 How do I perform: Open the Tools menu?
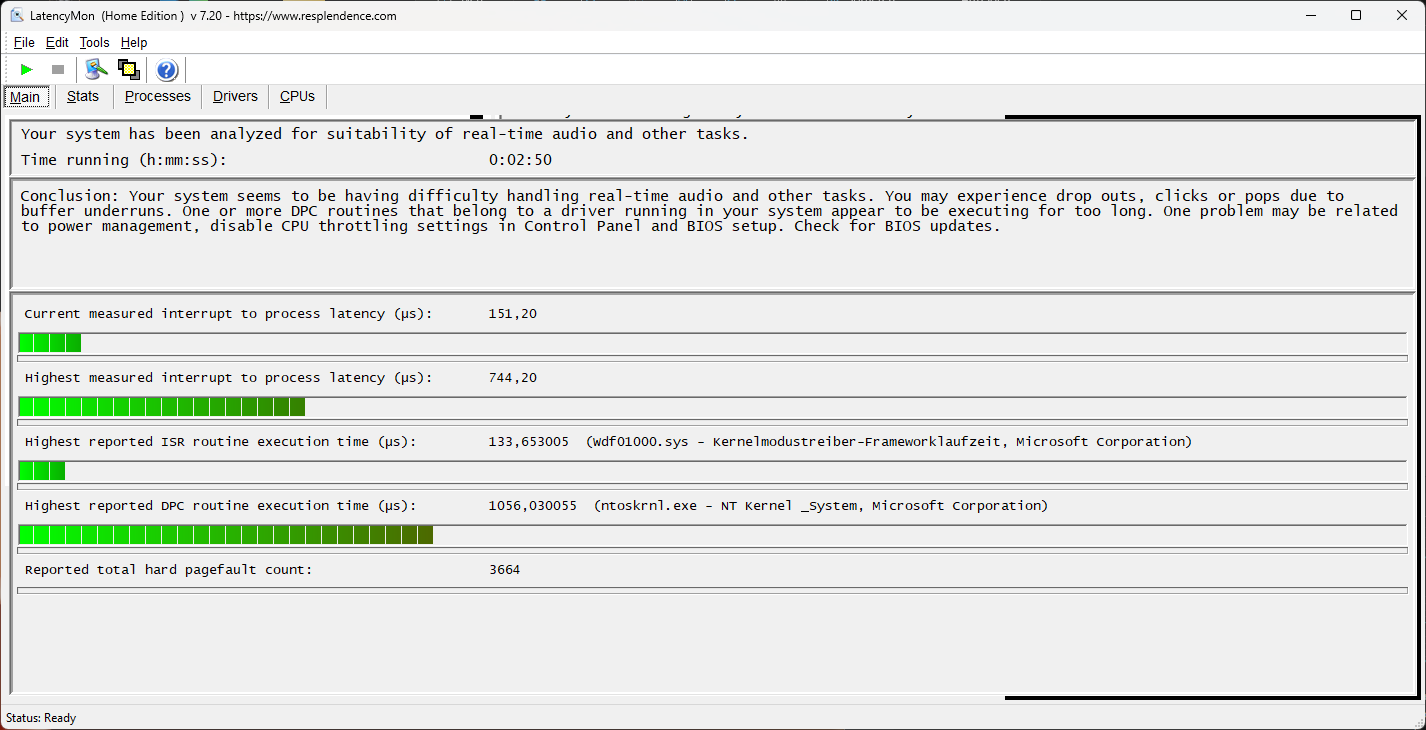[x=94, y=42]
